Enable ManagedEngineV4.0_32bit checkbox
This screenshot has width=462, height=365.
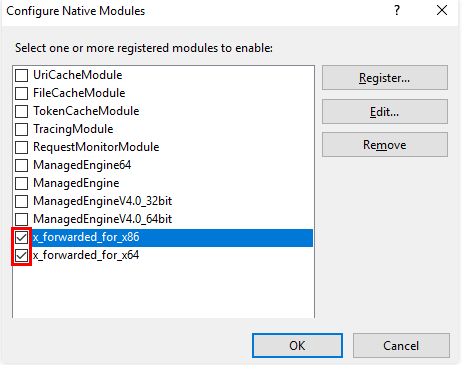22,201
